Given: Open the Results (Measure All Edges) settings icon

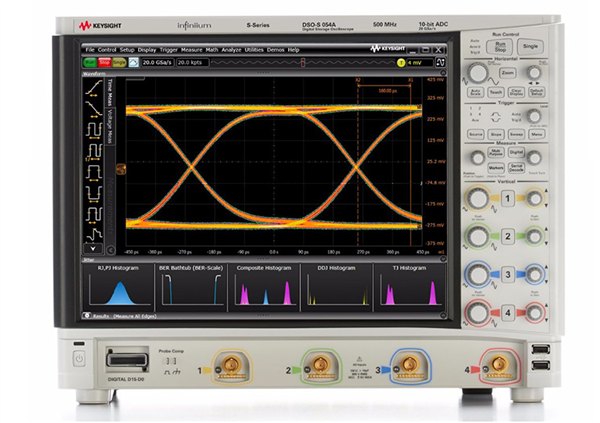Looking at the screenshot, I should (87, 316).
